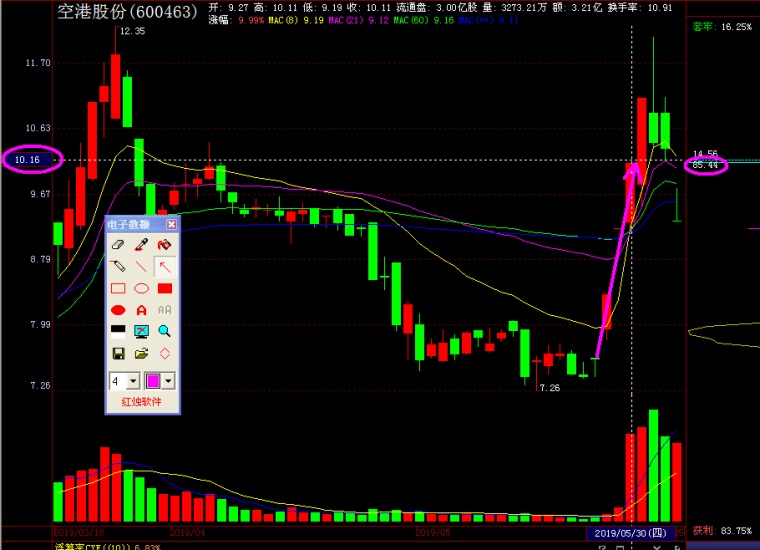
Task: Click the gray AA font size icon
Action: (x=165, y=310)
